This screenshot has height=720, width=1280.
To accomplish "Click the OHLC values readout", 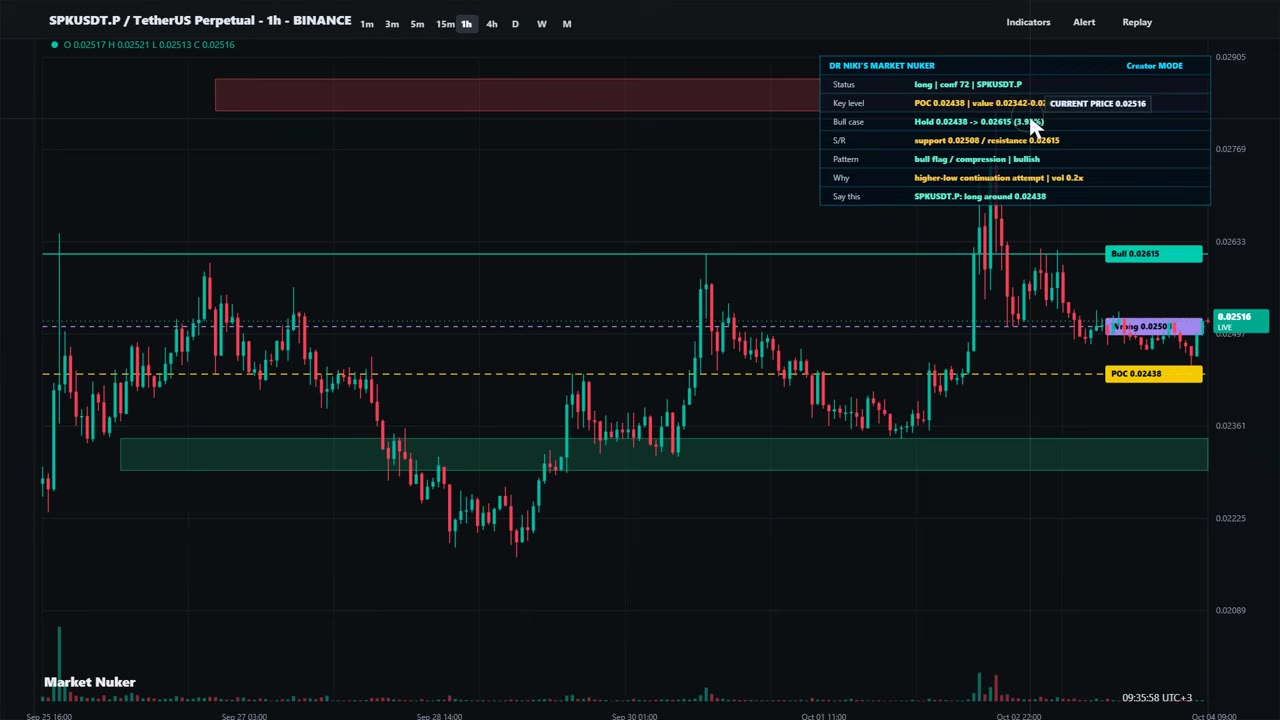I will coord(149,44).
